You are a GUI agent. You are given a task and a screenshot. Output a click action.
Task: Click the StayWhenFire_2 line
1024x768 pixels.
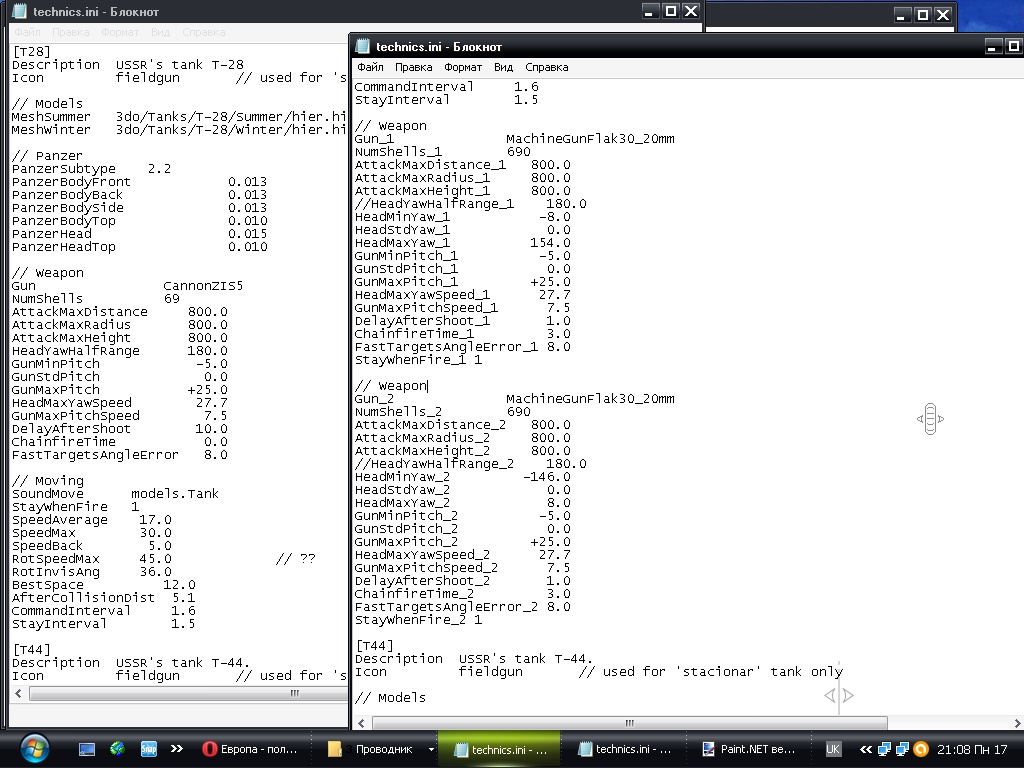point(418,620)
